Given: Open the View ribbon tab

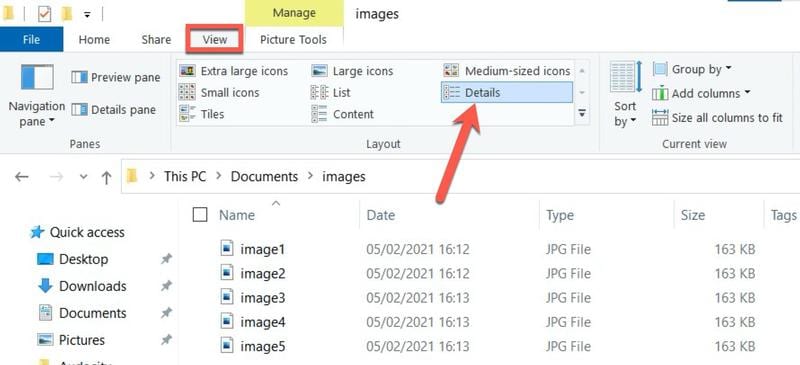Looking at the screenshot, I should tap(214, 39).
